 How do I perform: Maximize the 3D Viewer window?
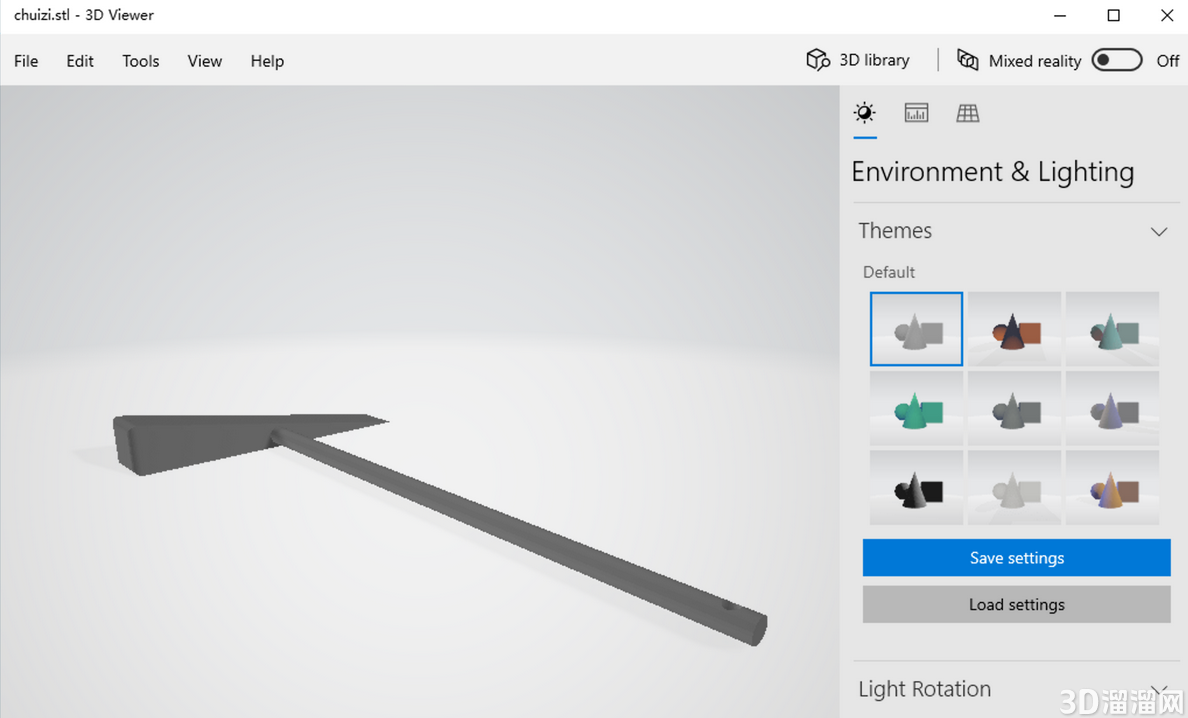tap(1113, 15)
